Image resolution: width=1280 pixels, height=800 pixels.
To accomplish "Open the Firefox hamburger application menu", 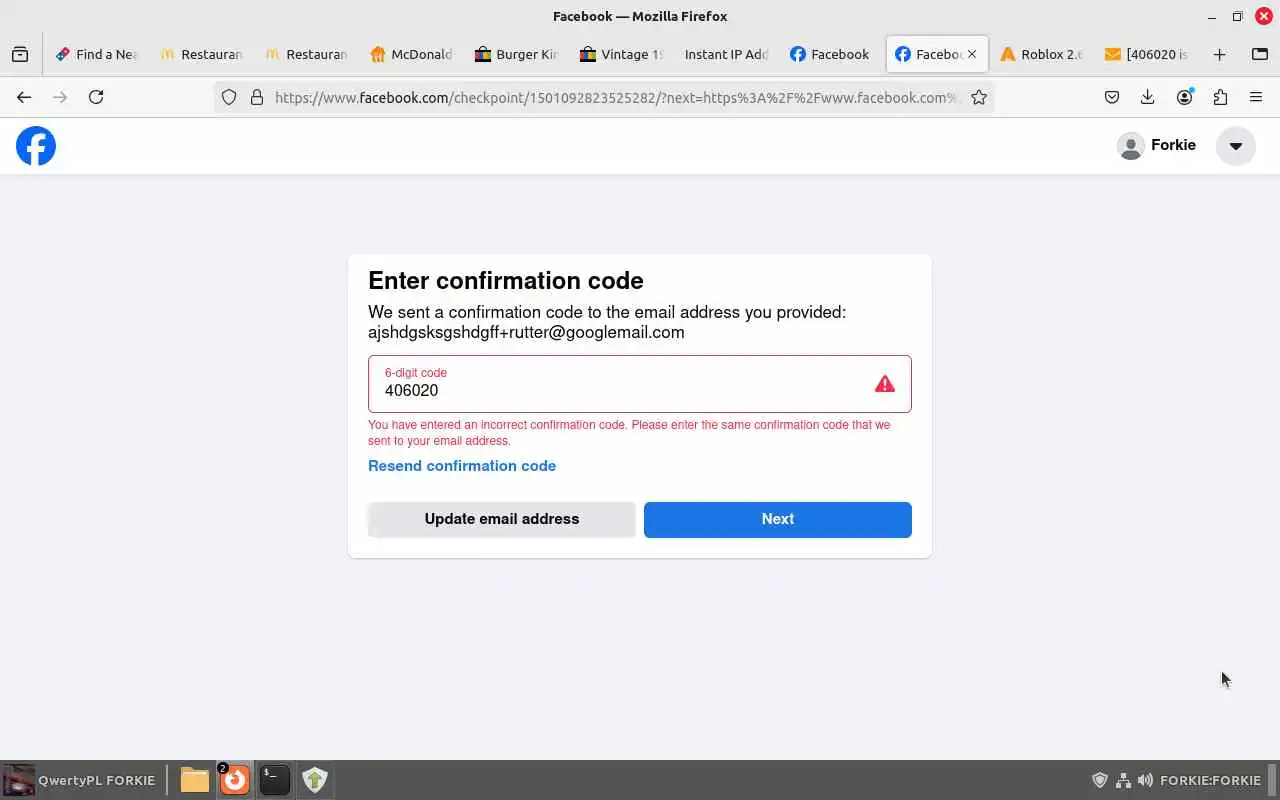I will point(1256,97).
